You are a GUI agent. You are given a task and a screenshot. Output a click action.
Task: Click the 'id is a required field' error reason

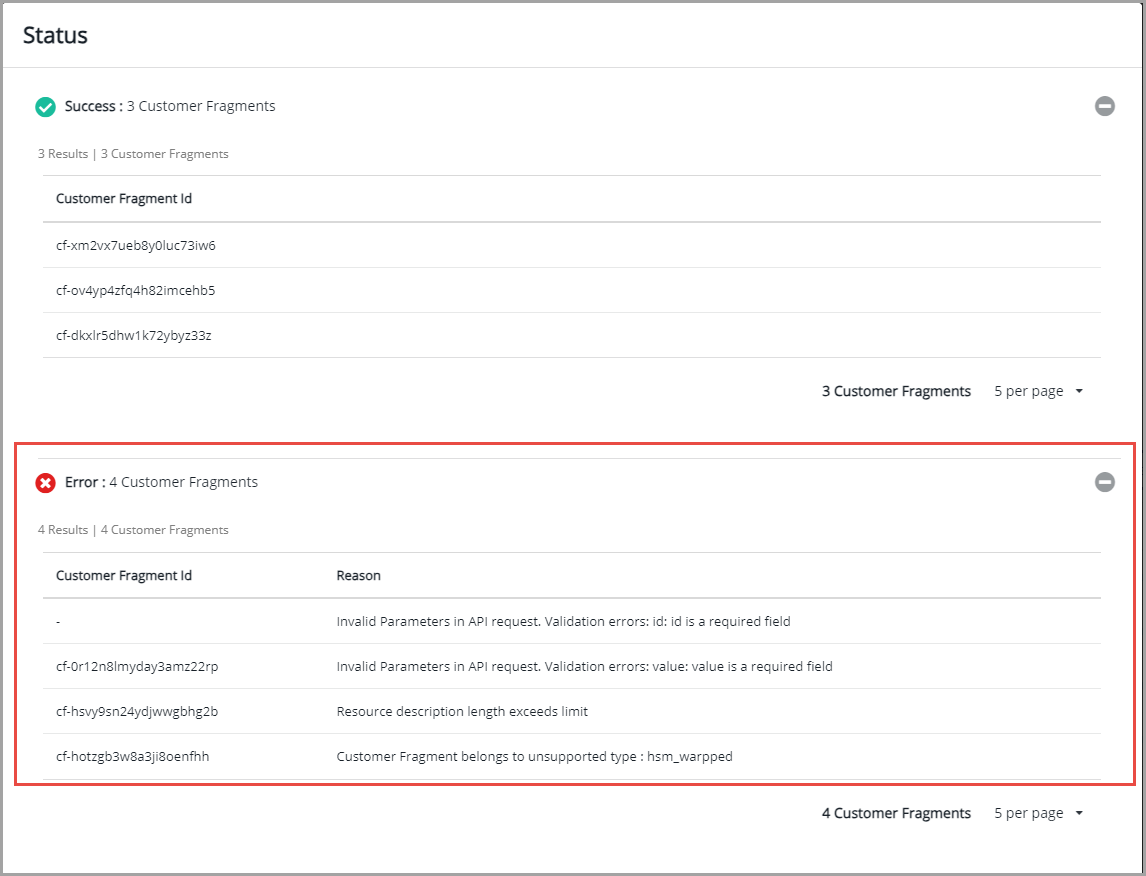point(563,621)
